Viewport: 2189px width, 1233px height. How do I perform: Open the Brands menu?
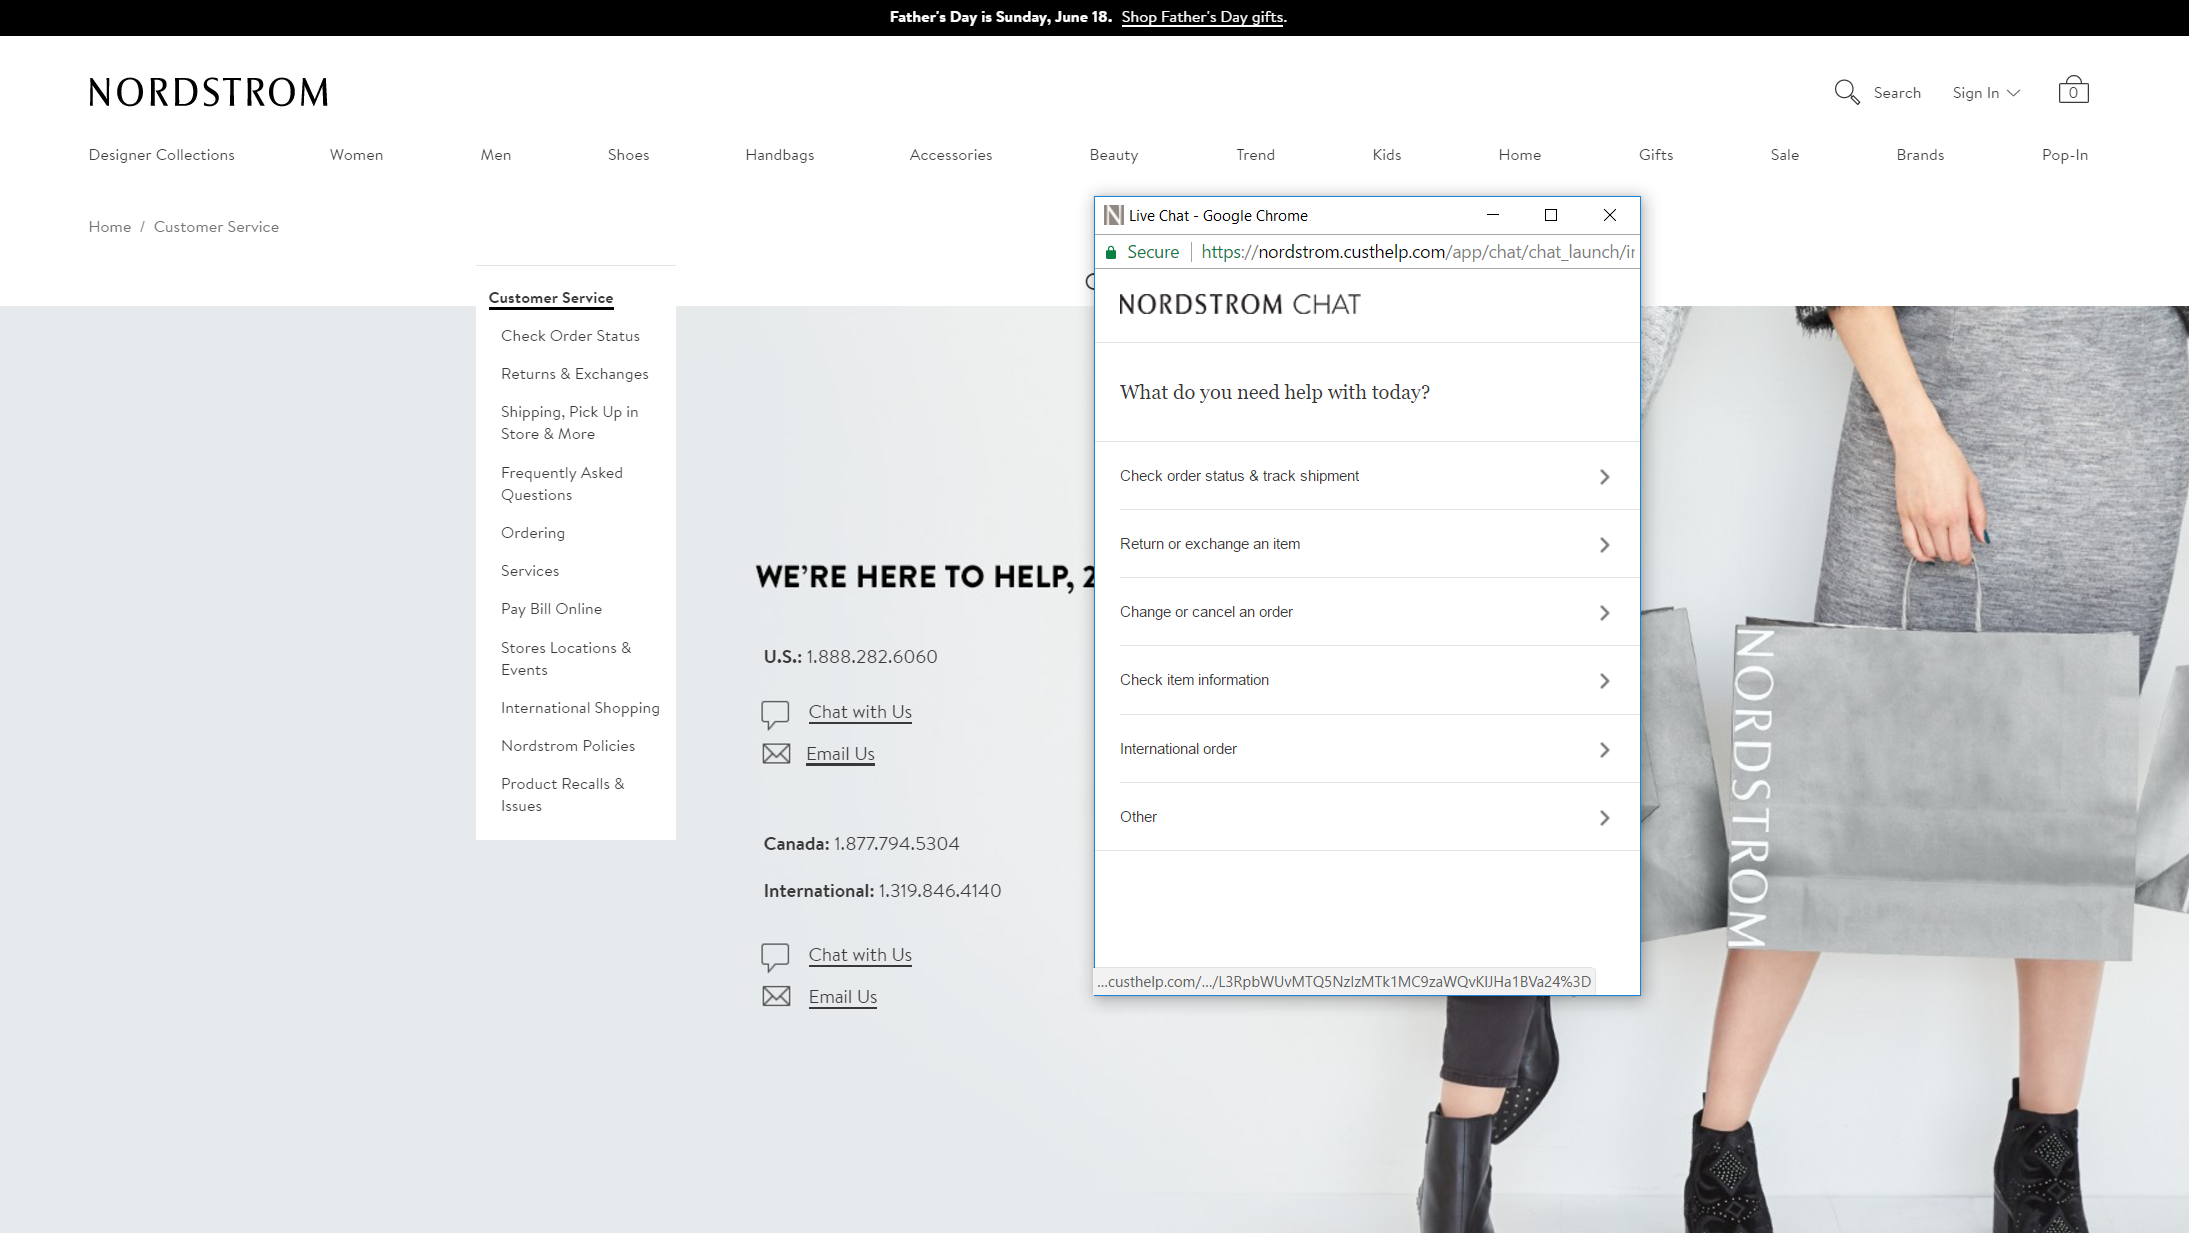click(1920, 155)
